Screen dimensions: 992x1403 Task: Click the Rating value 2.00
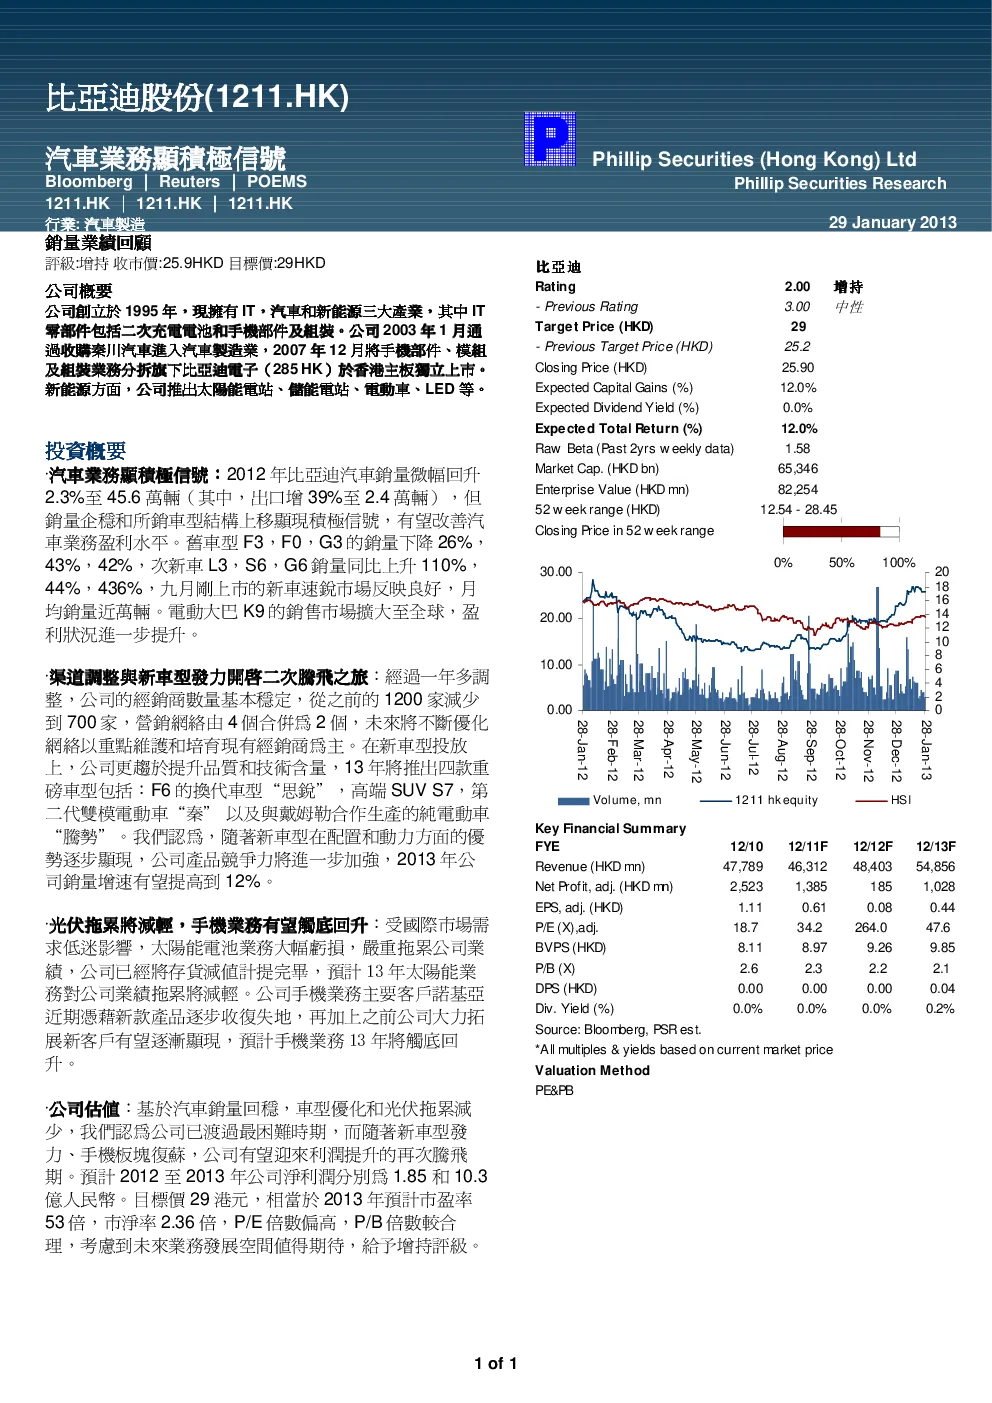coord(797,287)
